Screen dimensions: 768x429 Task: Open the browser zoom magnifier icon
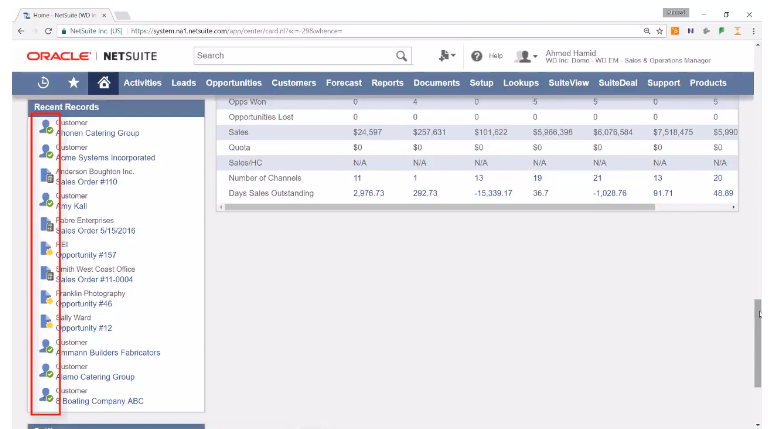point(647,31)
